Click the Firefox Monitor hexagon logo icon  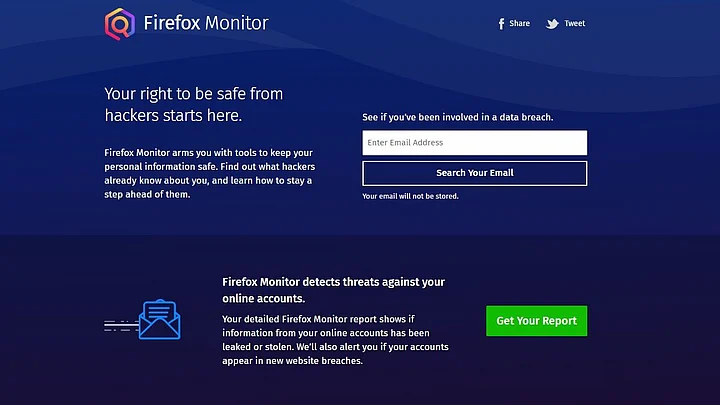[120, 23]
